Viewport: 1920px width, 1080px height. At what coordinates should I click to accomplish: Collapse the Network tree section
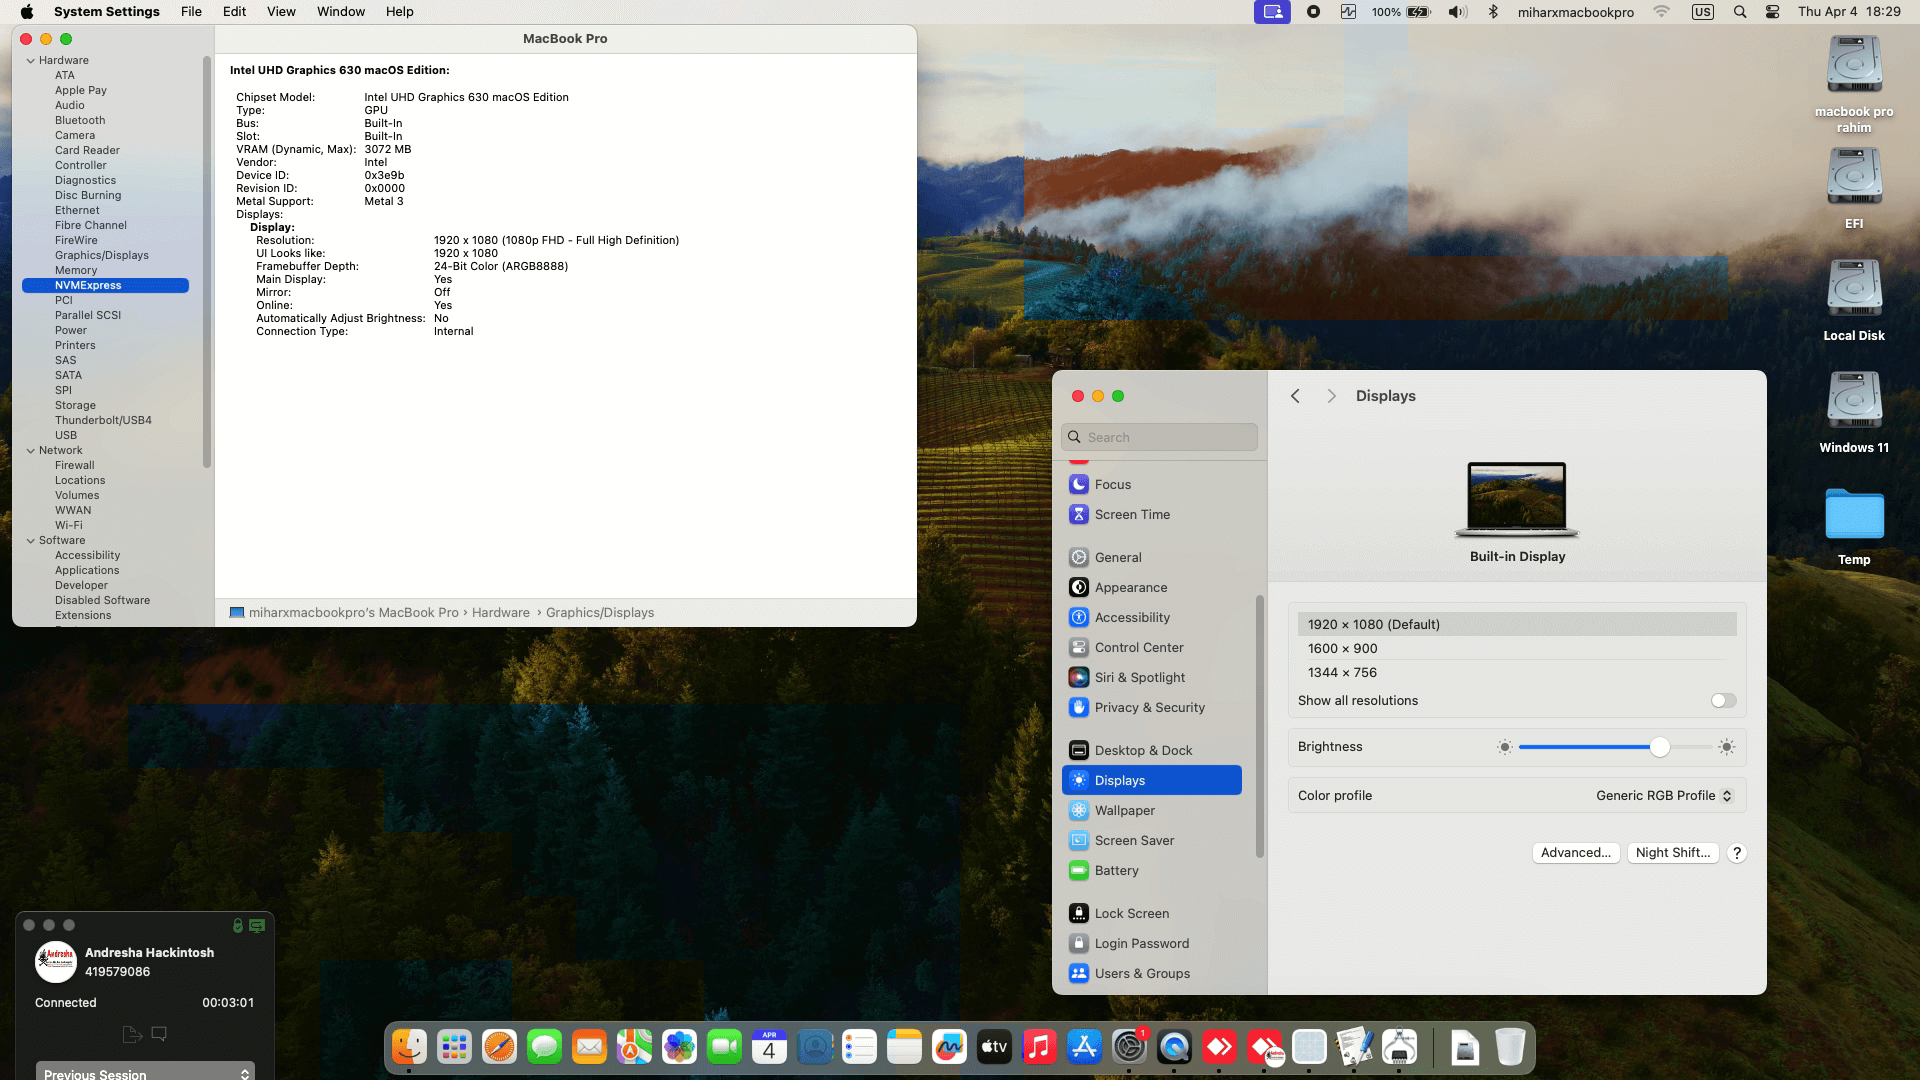(x=31, y=450)
